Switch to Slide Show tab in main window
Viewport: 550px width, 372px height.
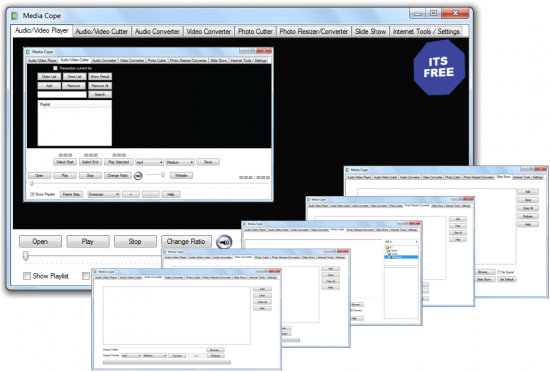coord(370,32)
